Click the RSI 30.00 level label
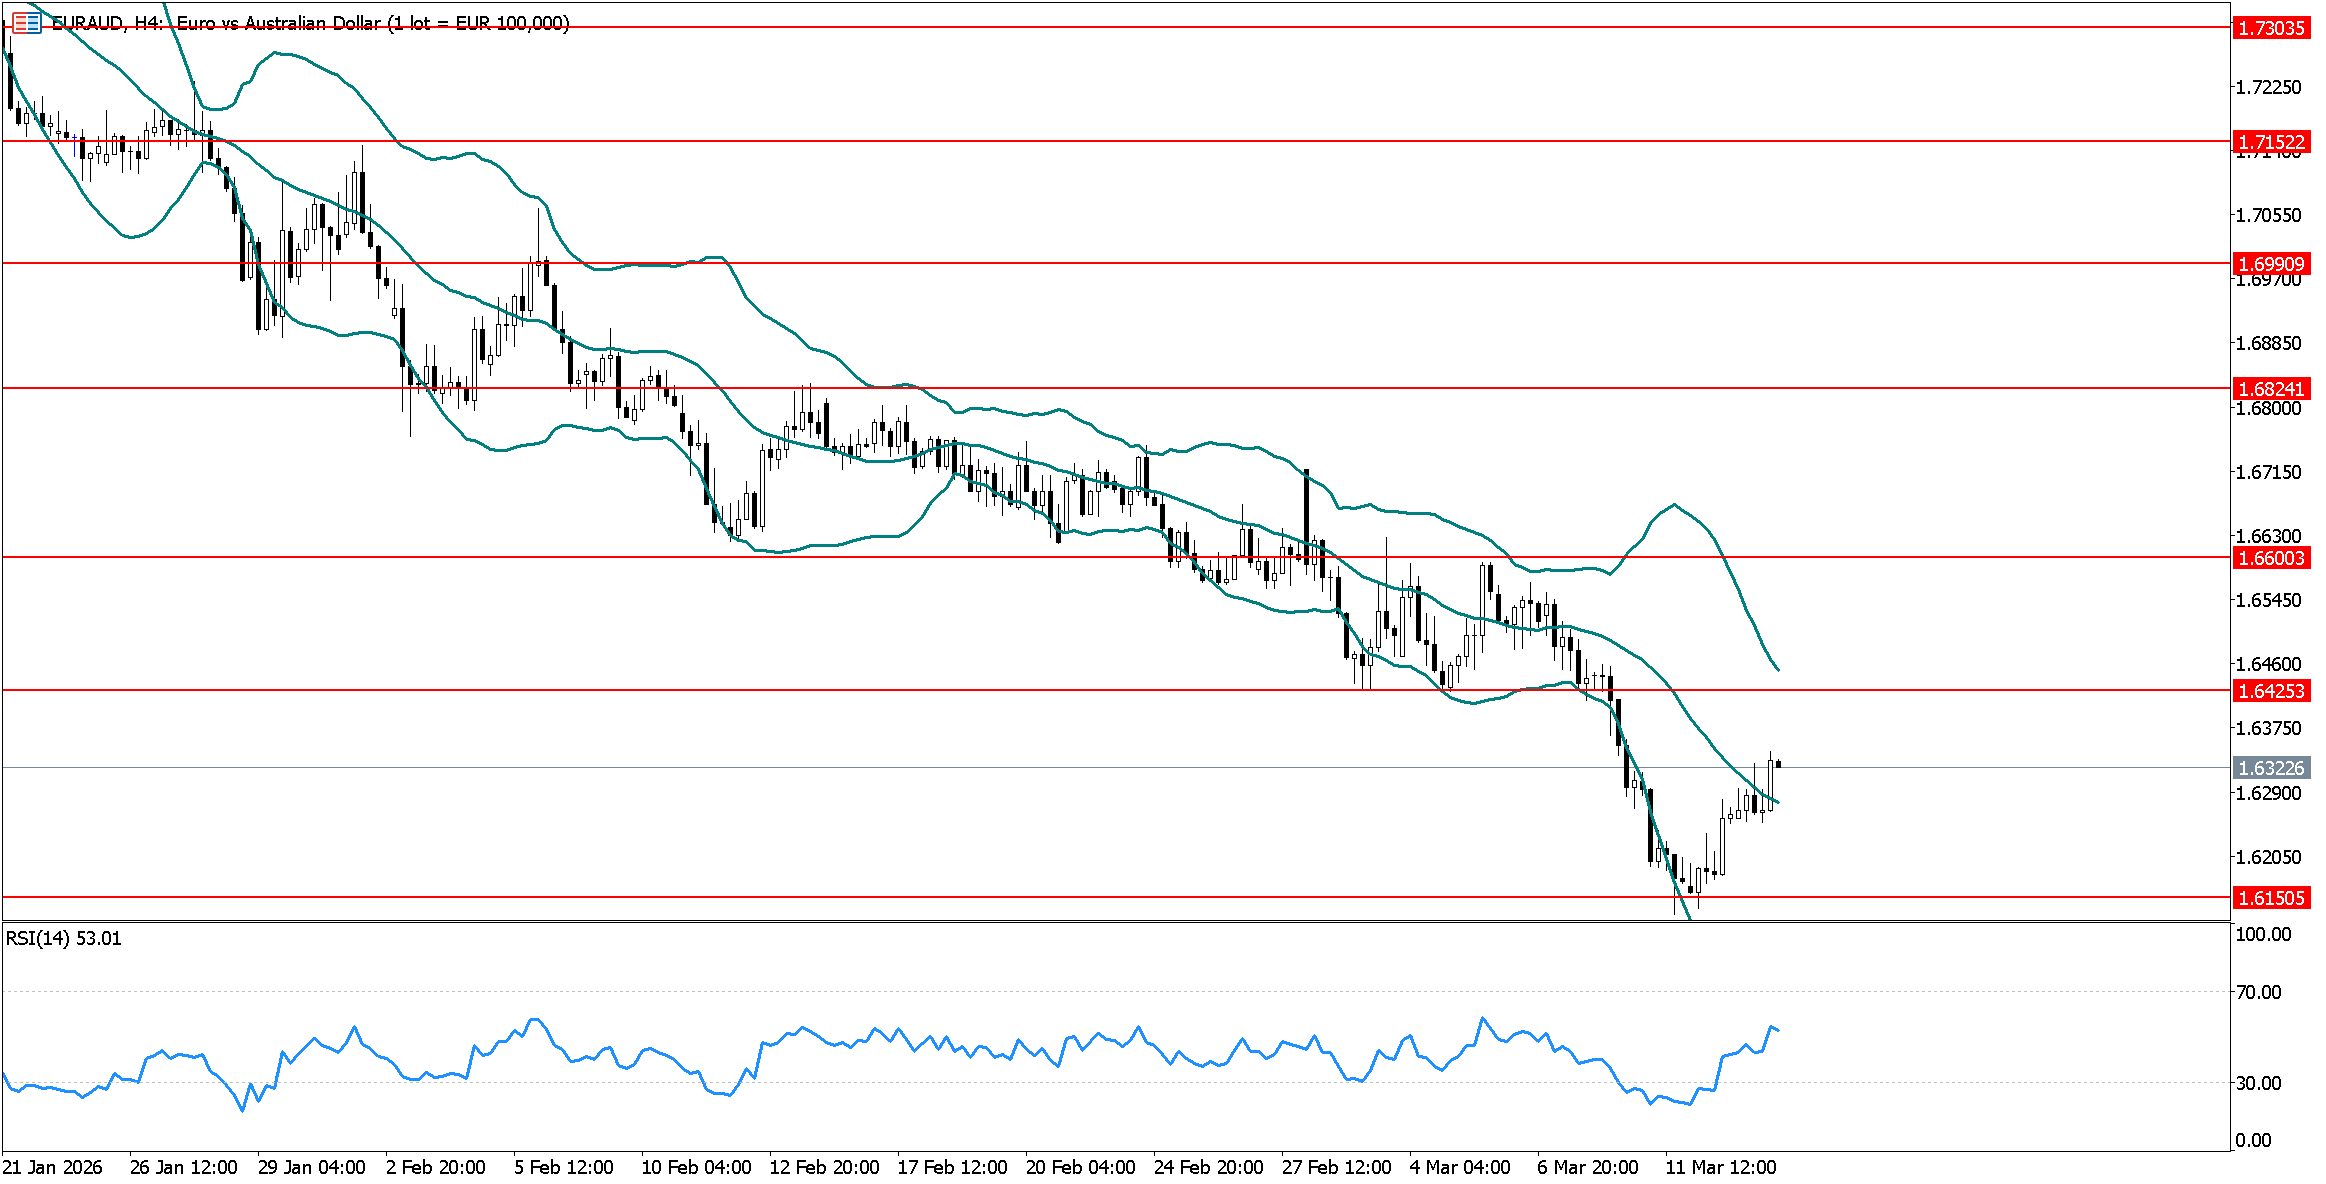2326x1184 pixels. (x=2258, y=1083)
